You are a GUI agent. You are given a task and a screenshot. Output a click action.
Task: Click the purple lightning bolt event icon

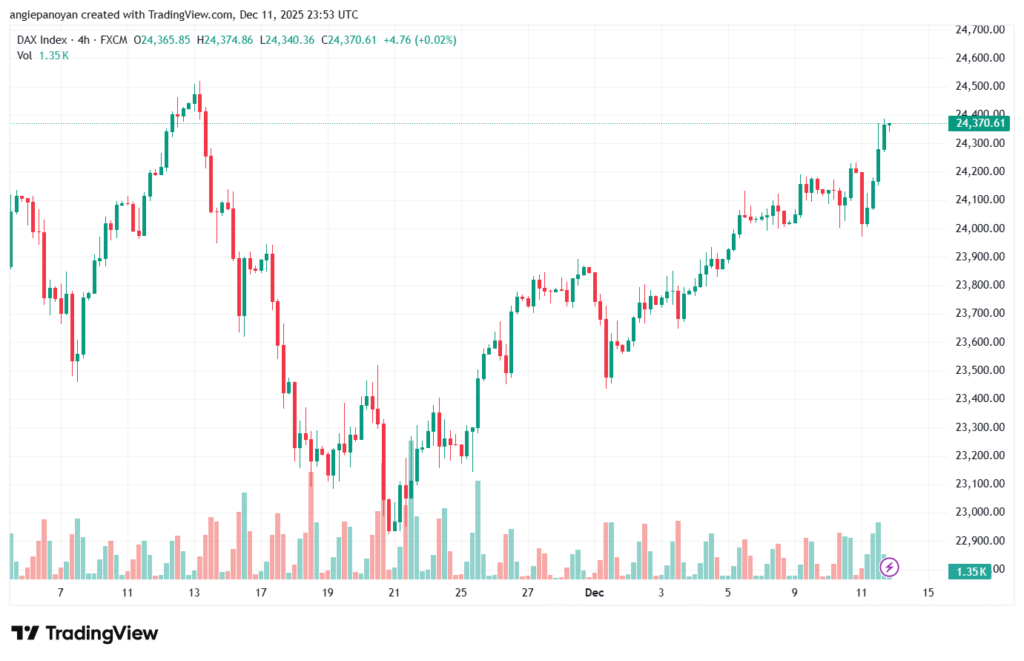[890, 567]
